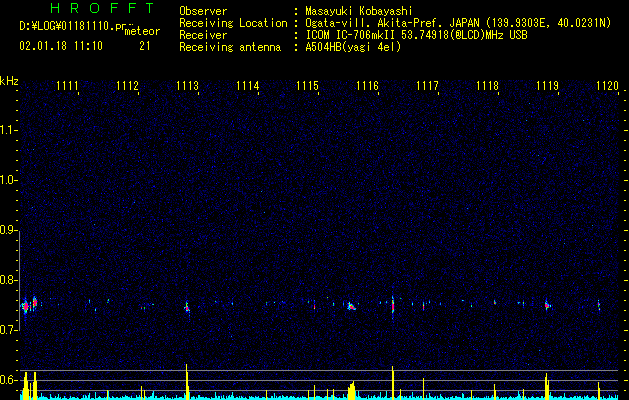Click the Receiver field label
Viewport: 629px width, 400px height.
tap(203, 35)
